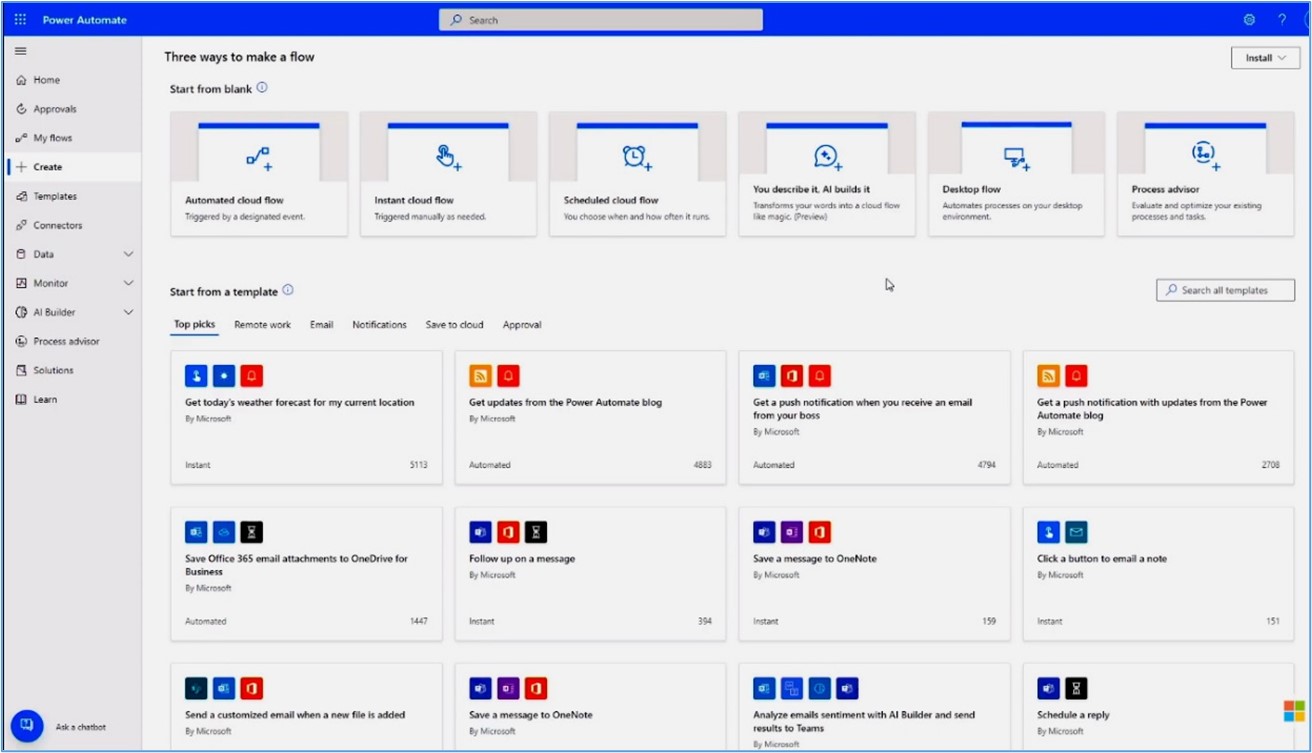Click the top Search box
This screenshot has height=753, width=1312.
(600, 20)
